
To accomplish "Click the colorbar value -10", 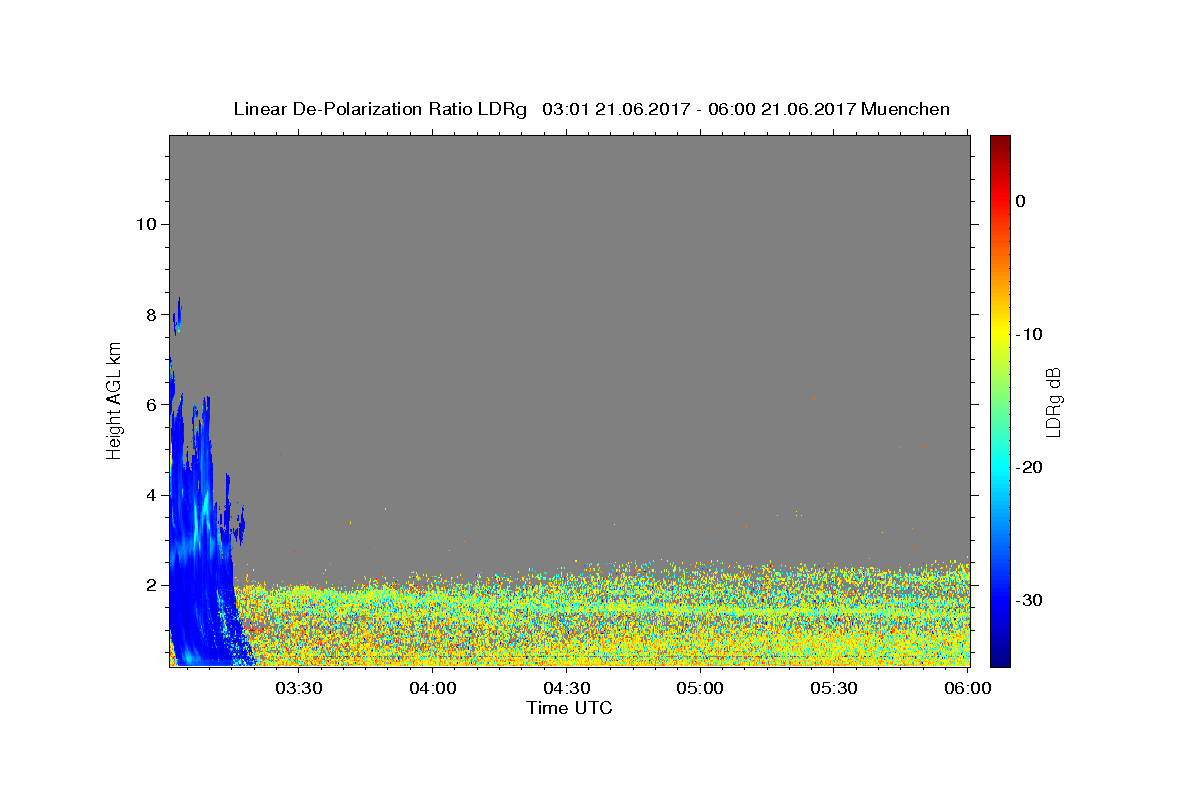I will click(1029, 334).
